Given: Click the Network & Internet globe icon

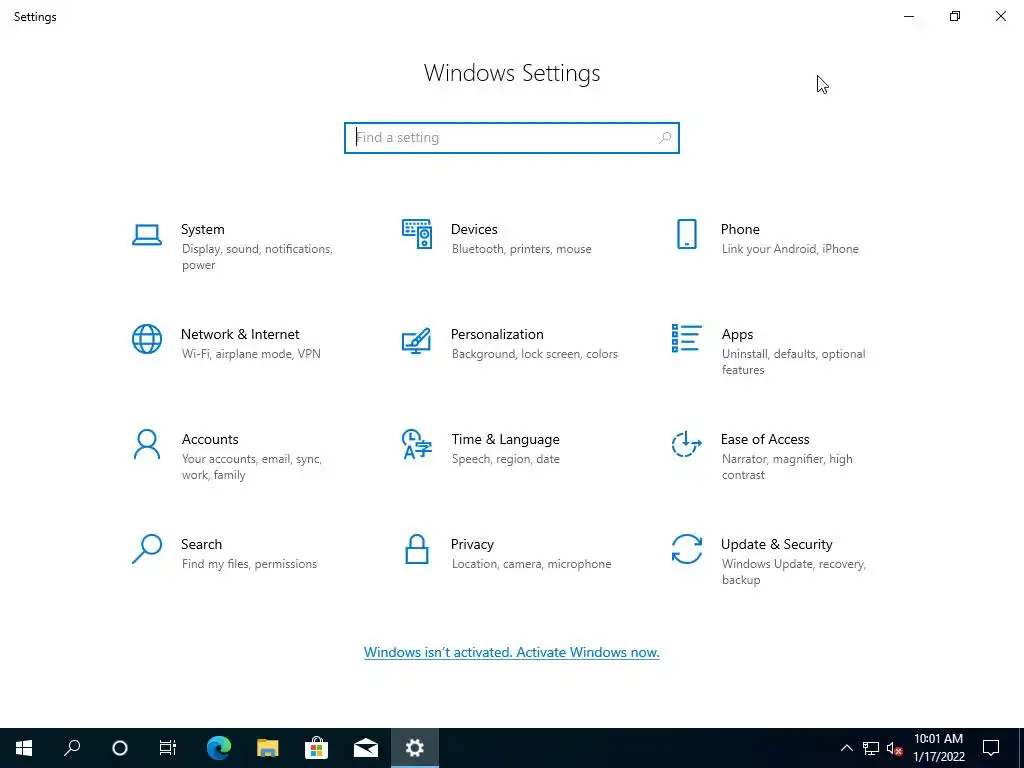Looking at the screenshot, I should pyautogui.click(x=147, y=339).
